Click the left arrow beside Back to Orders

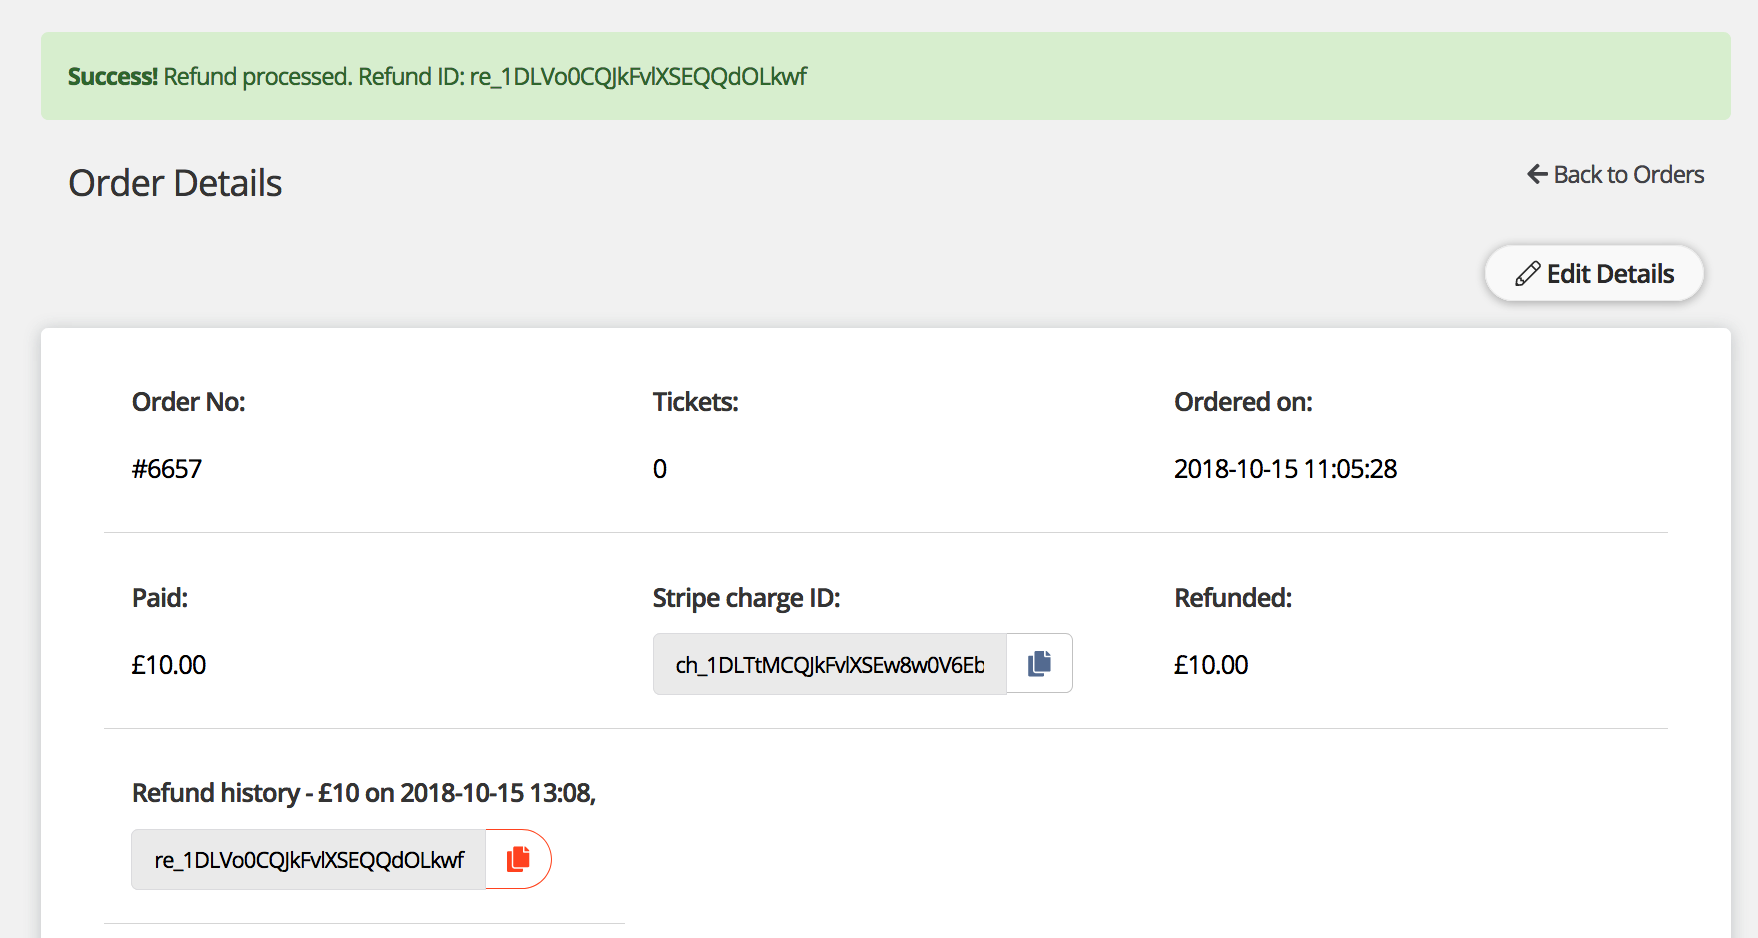click(1537, 174)
